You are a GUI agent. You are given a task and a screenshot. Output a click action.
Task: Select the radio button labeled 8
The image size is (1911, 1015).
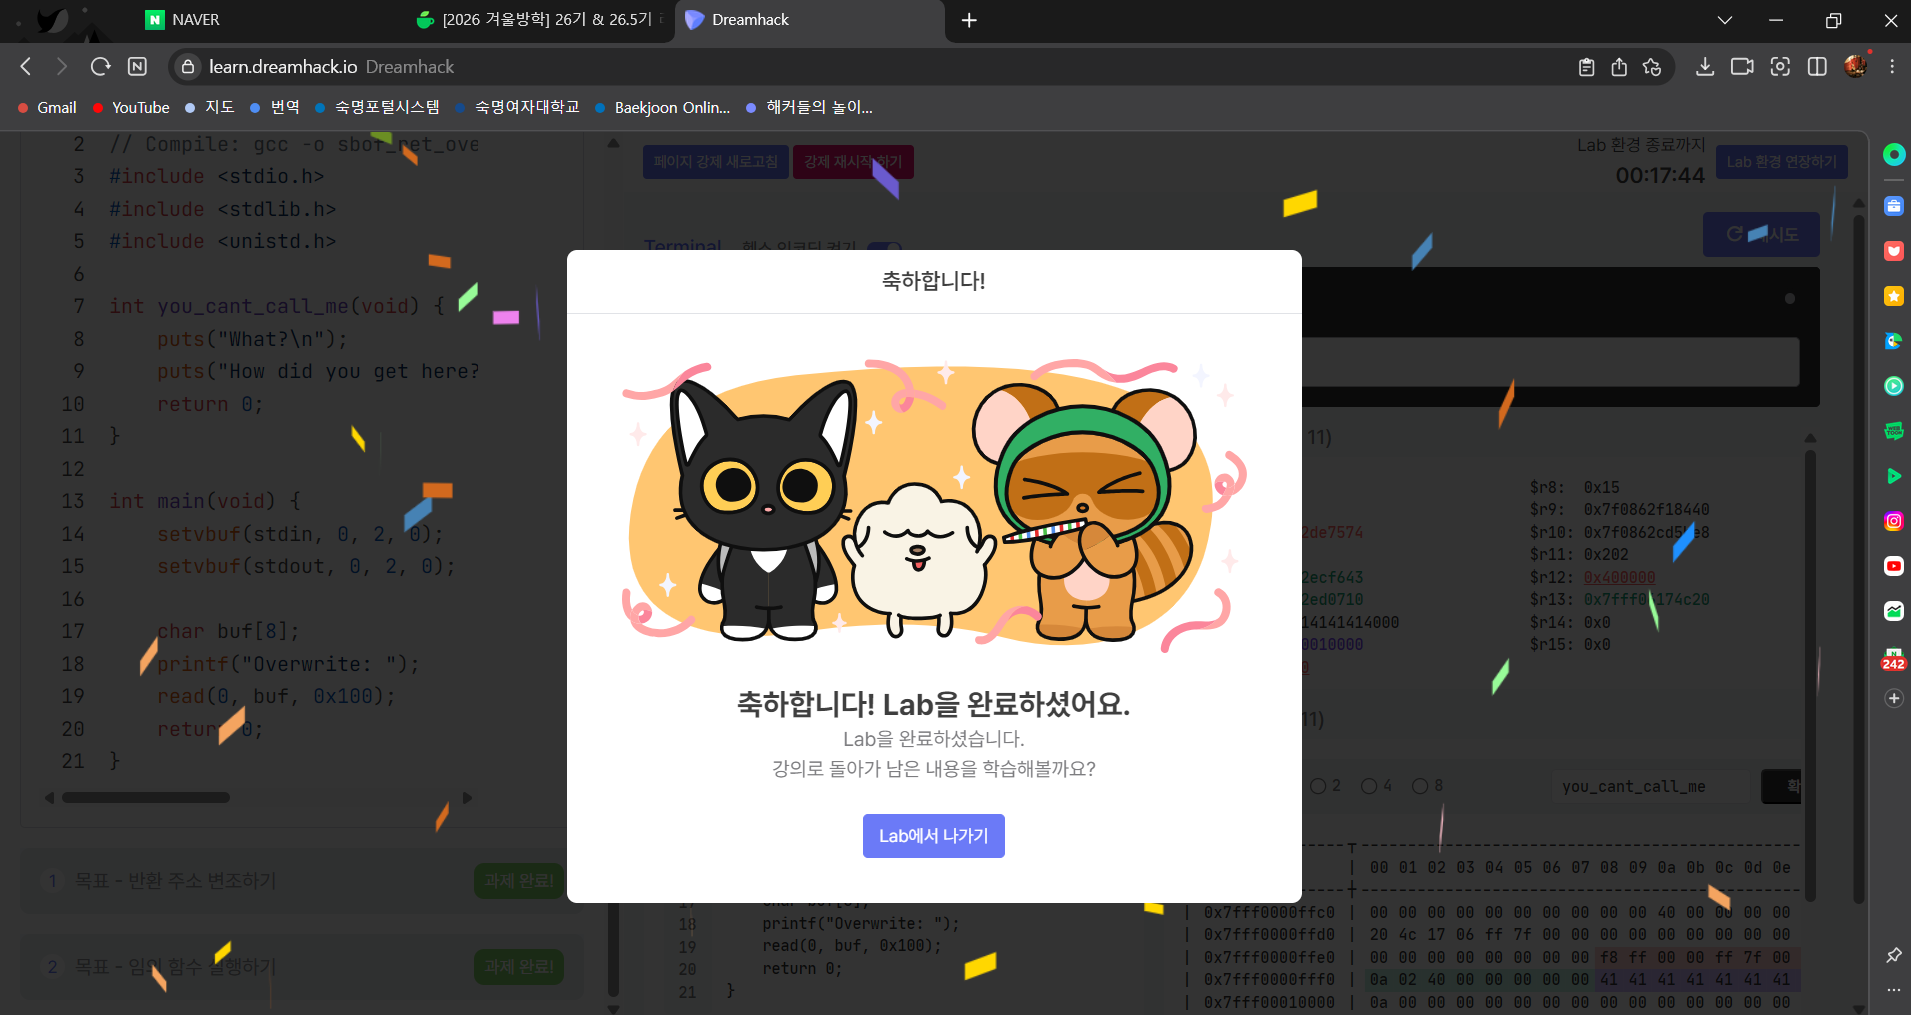(x=1421, y=785)
